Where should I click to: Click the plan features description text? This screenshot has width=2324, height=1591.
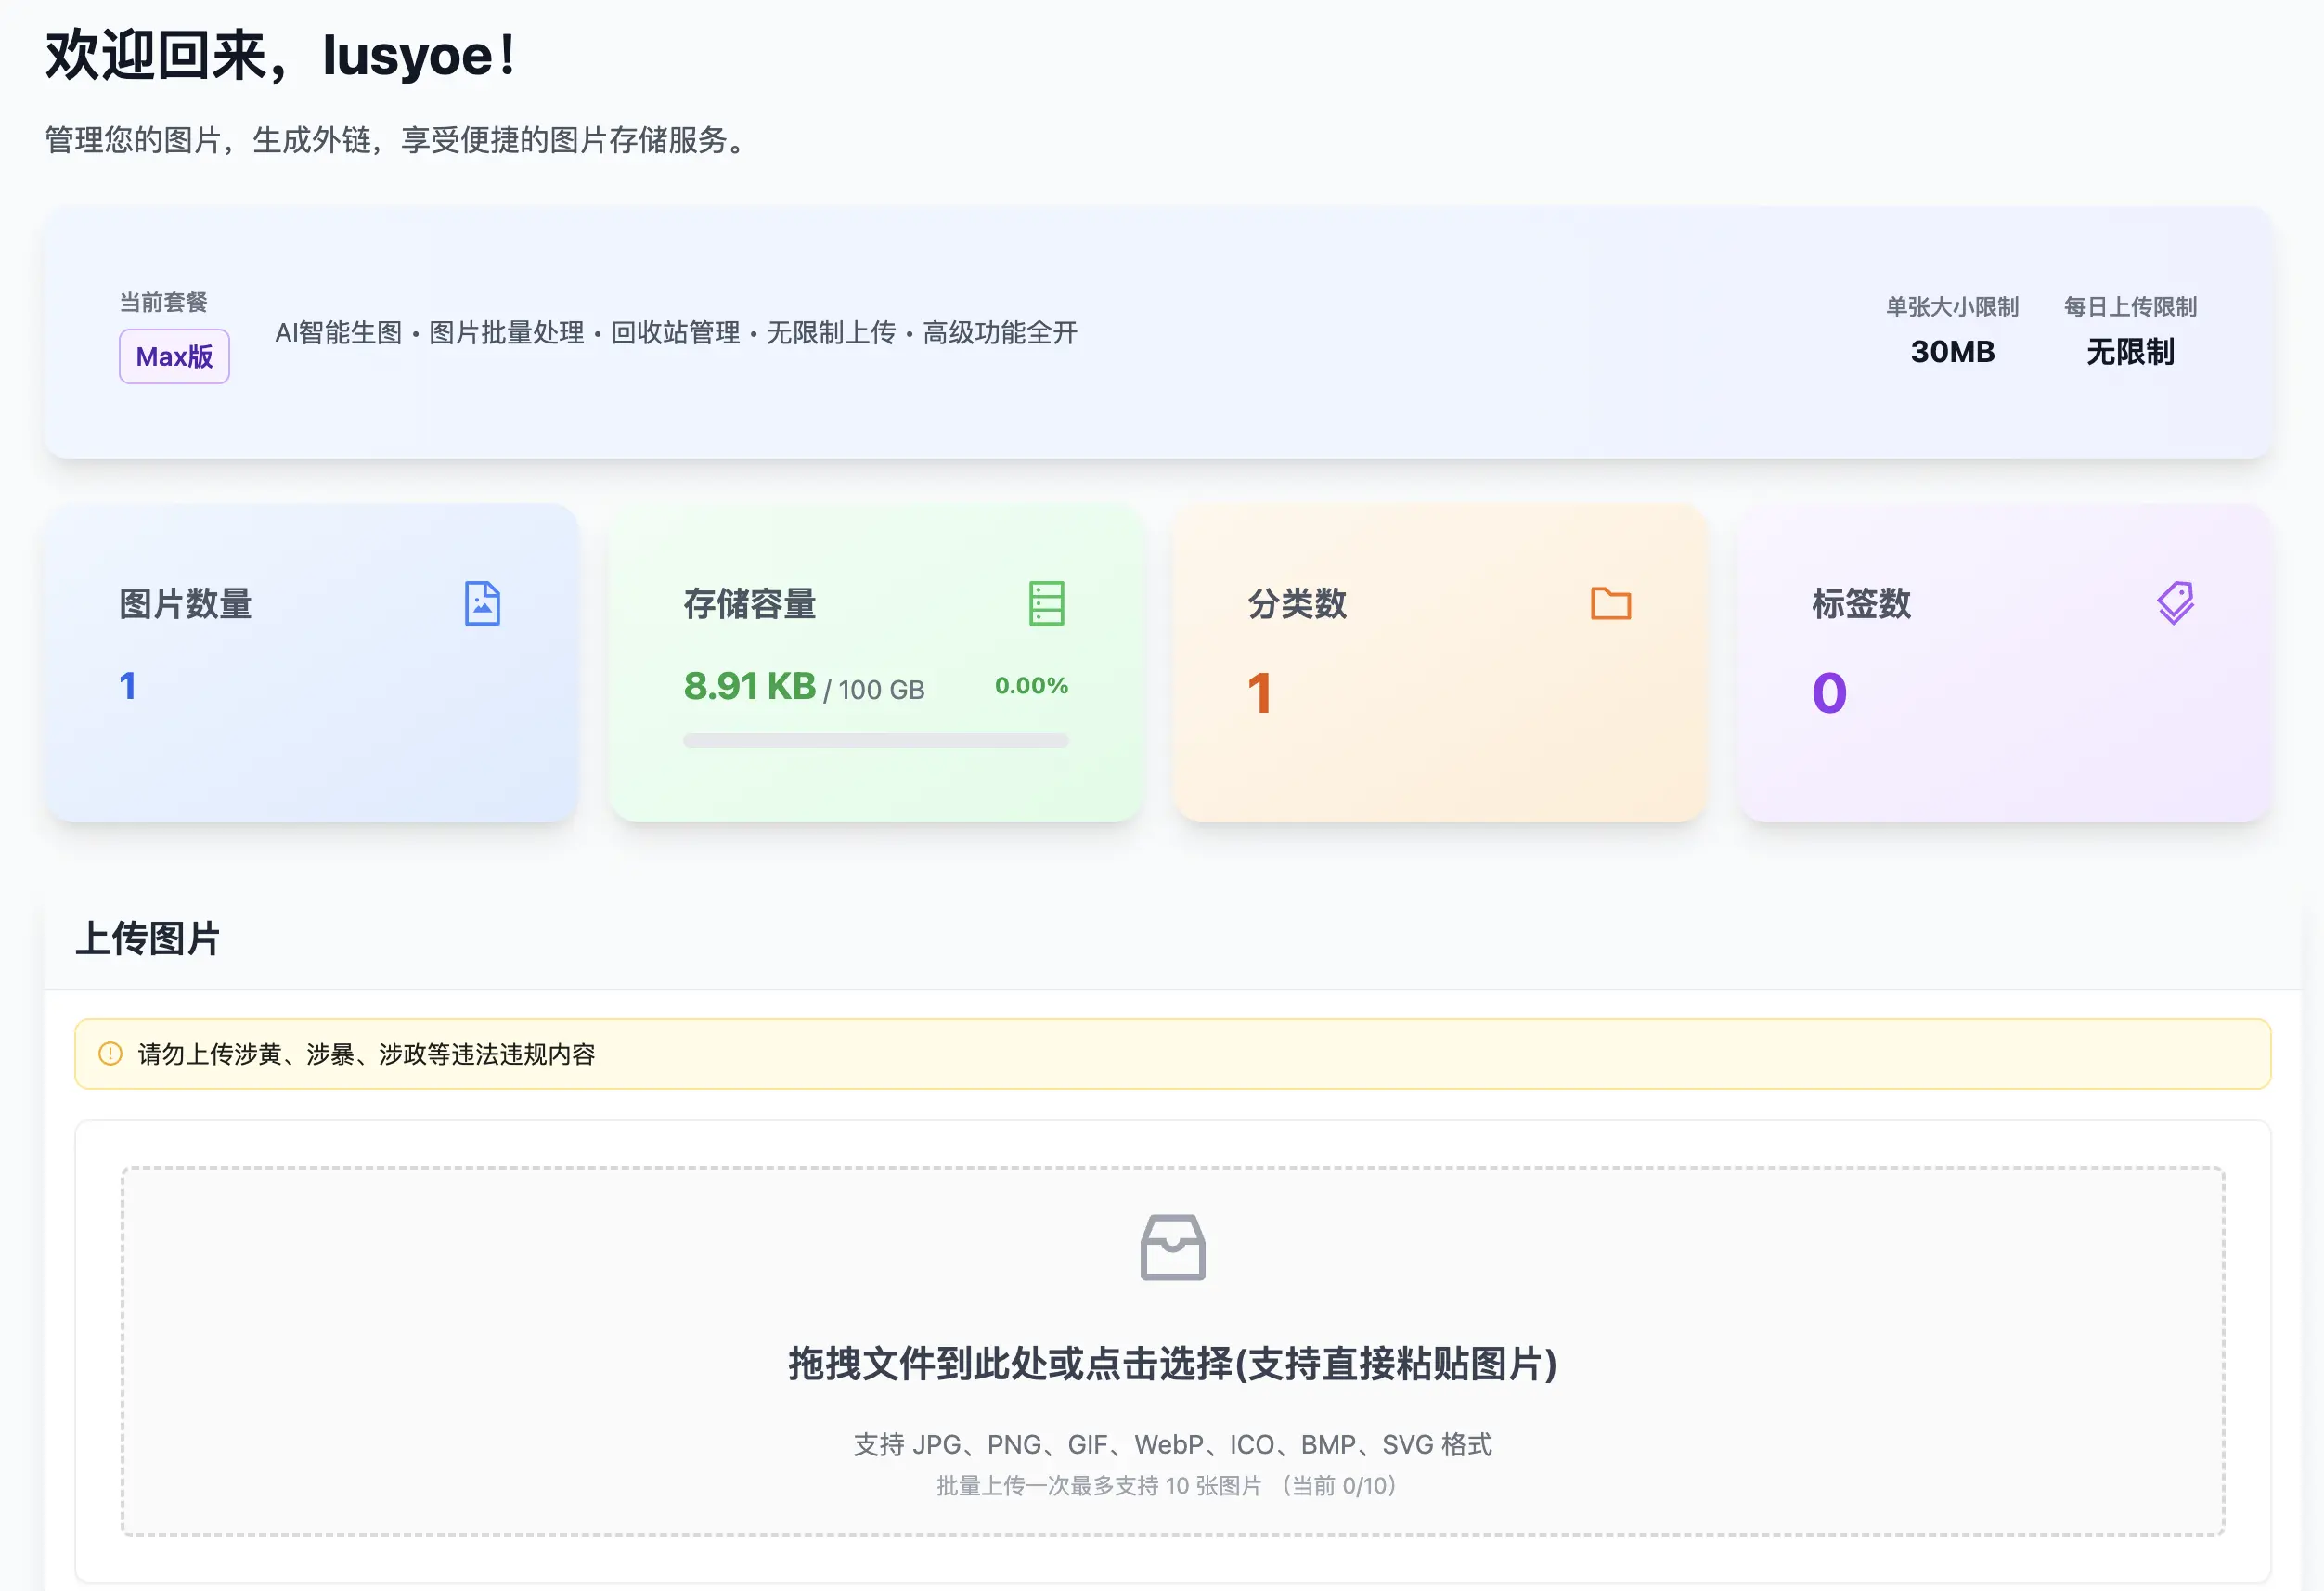coord(676,333)
